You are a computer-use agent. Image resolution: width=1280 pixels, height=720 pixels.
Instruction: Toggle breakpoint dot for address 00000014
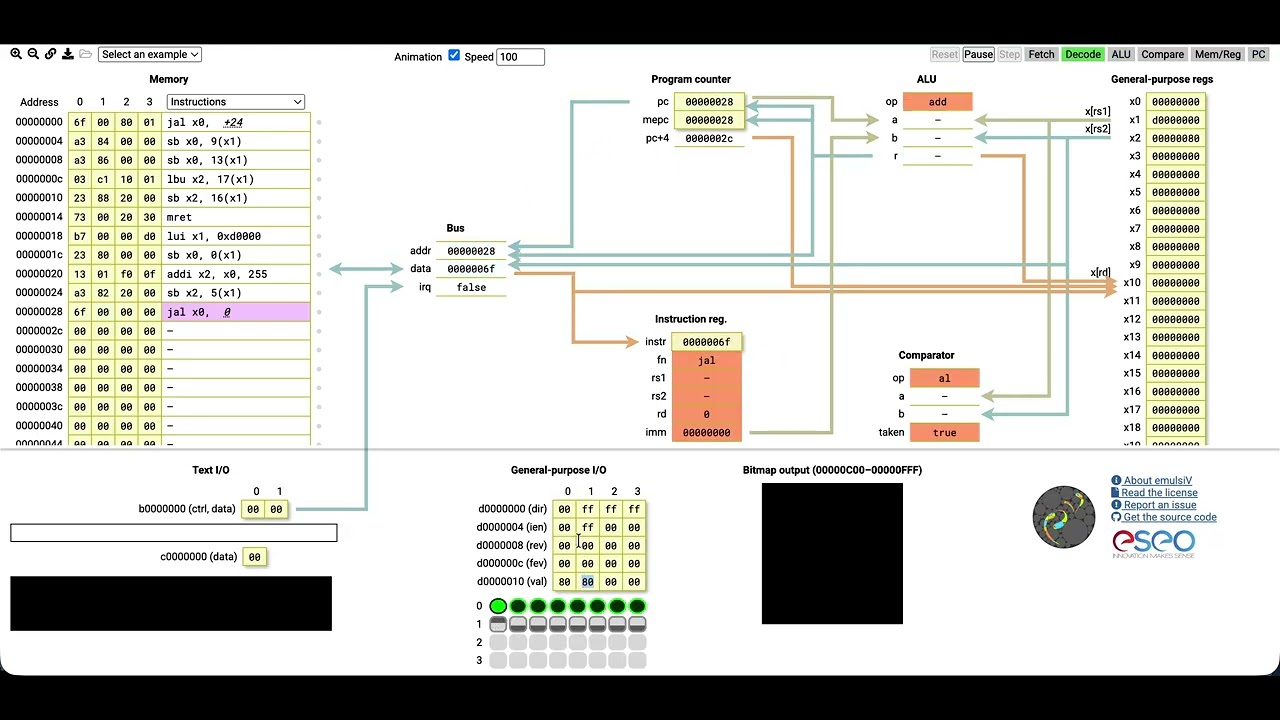coord(319,217)
